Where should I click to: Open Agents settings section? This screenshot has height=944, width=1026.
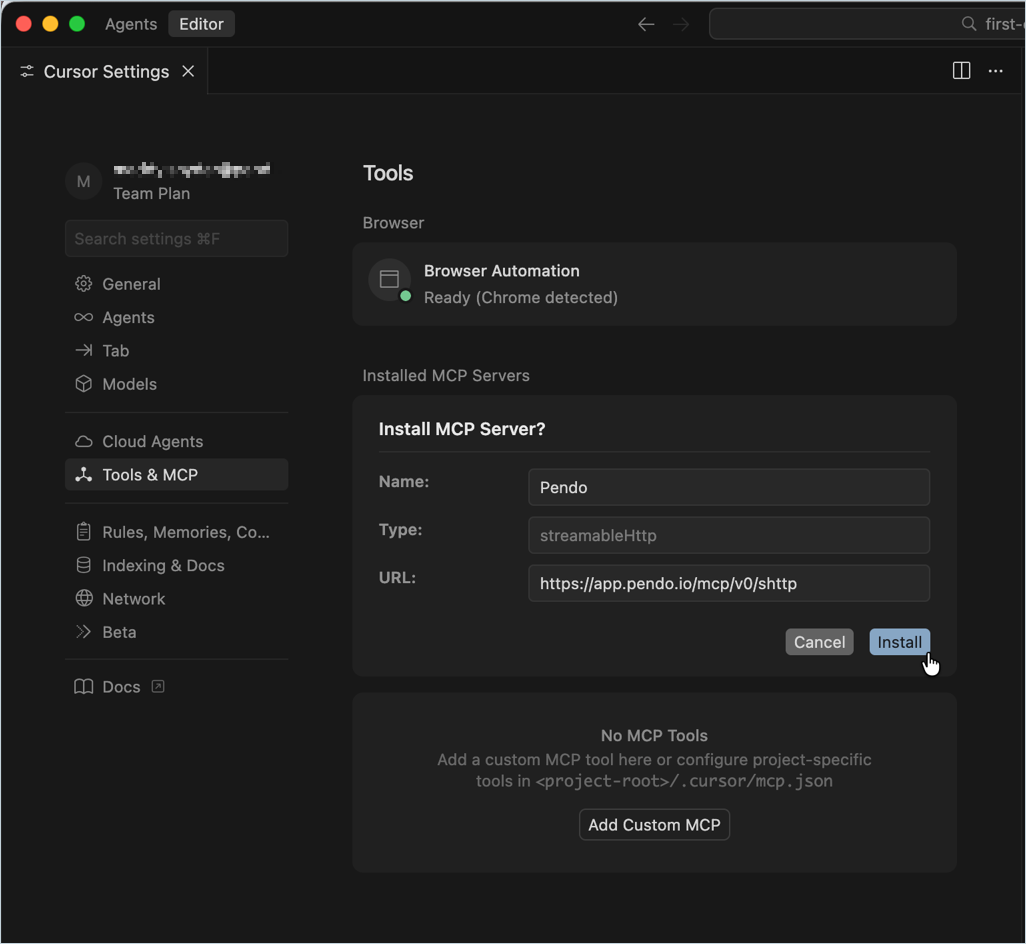point(177,317)
